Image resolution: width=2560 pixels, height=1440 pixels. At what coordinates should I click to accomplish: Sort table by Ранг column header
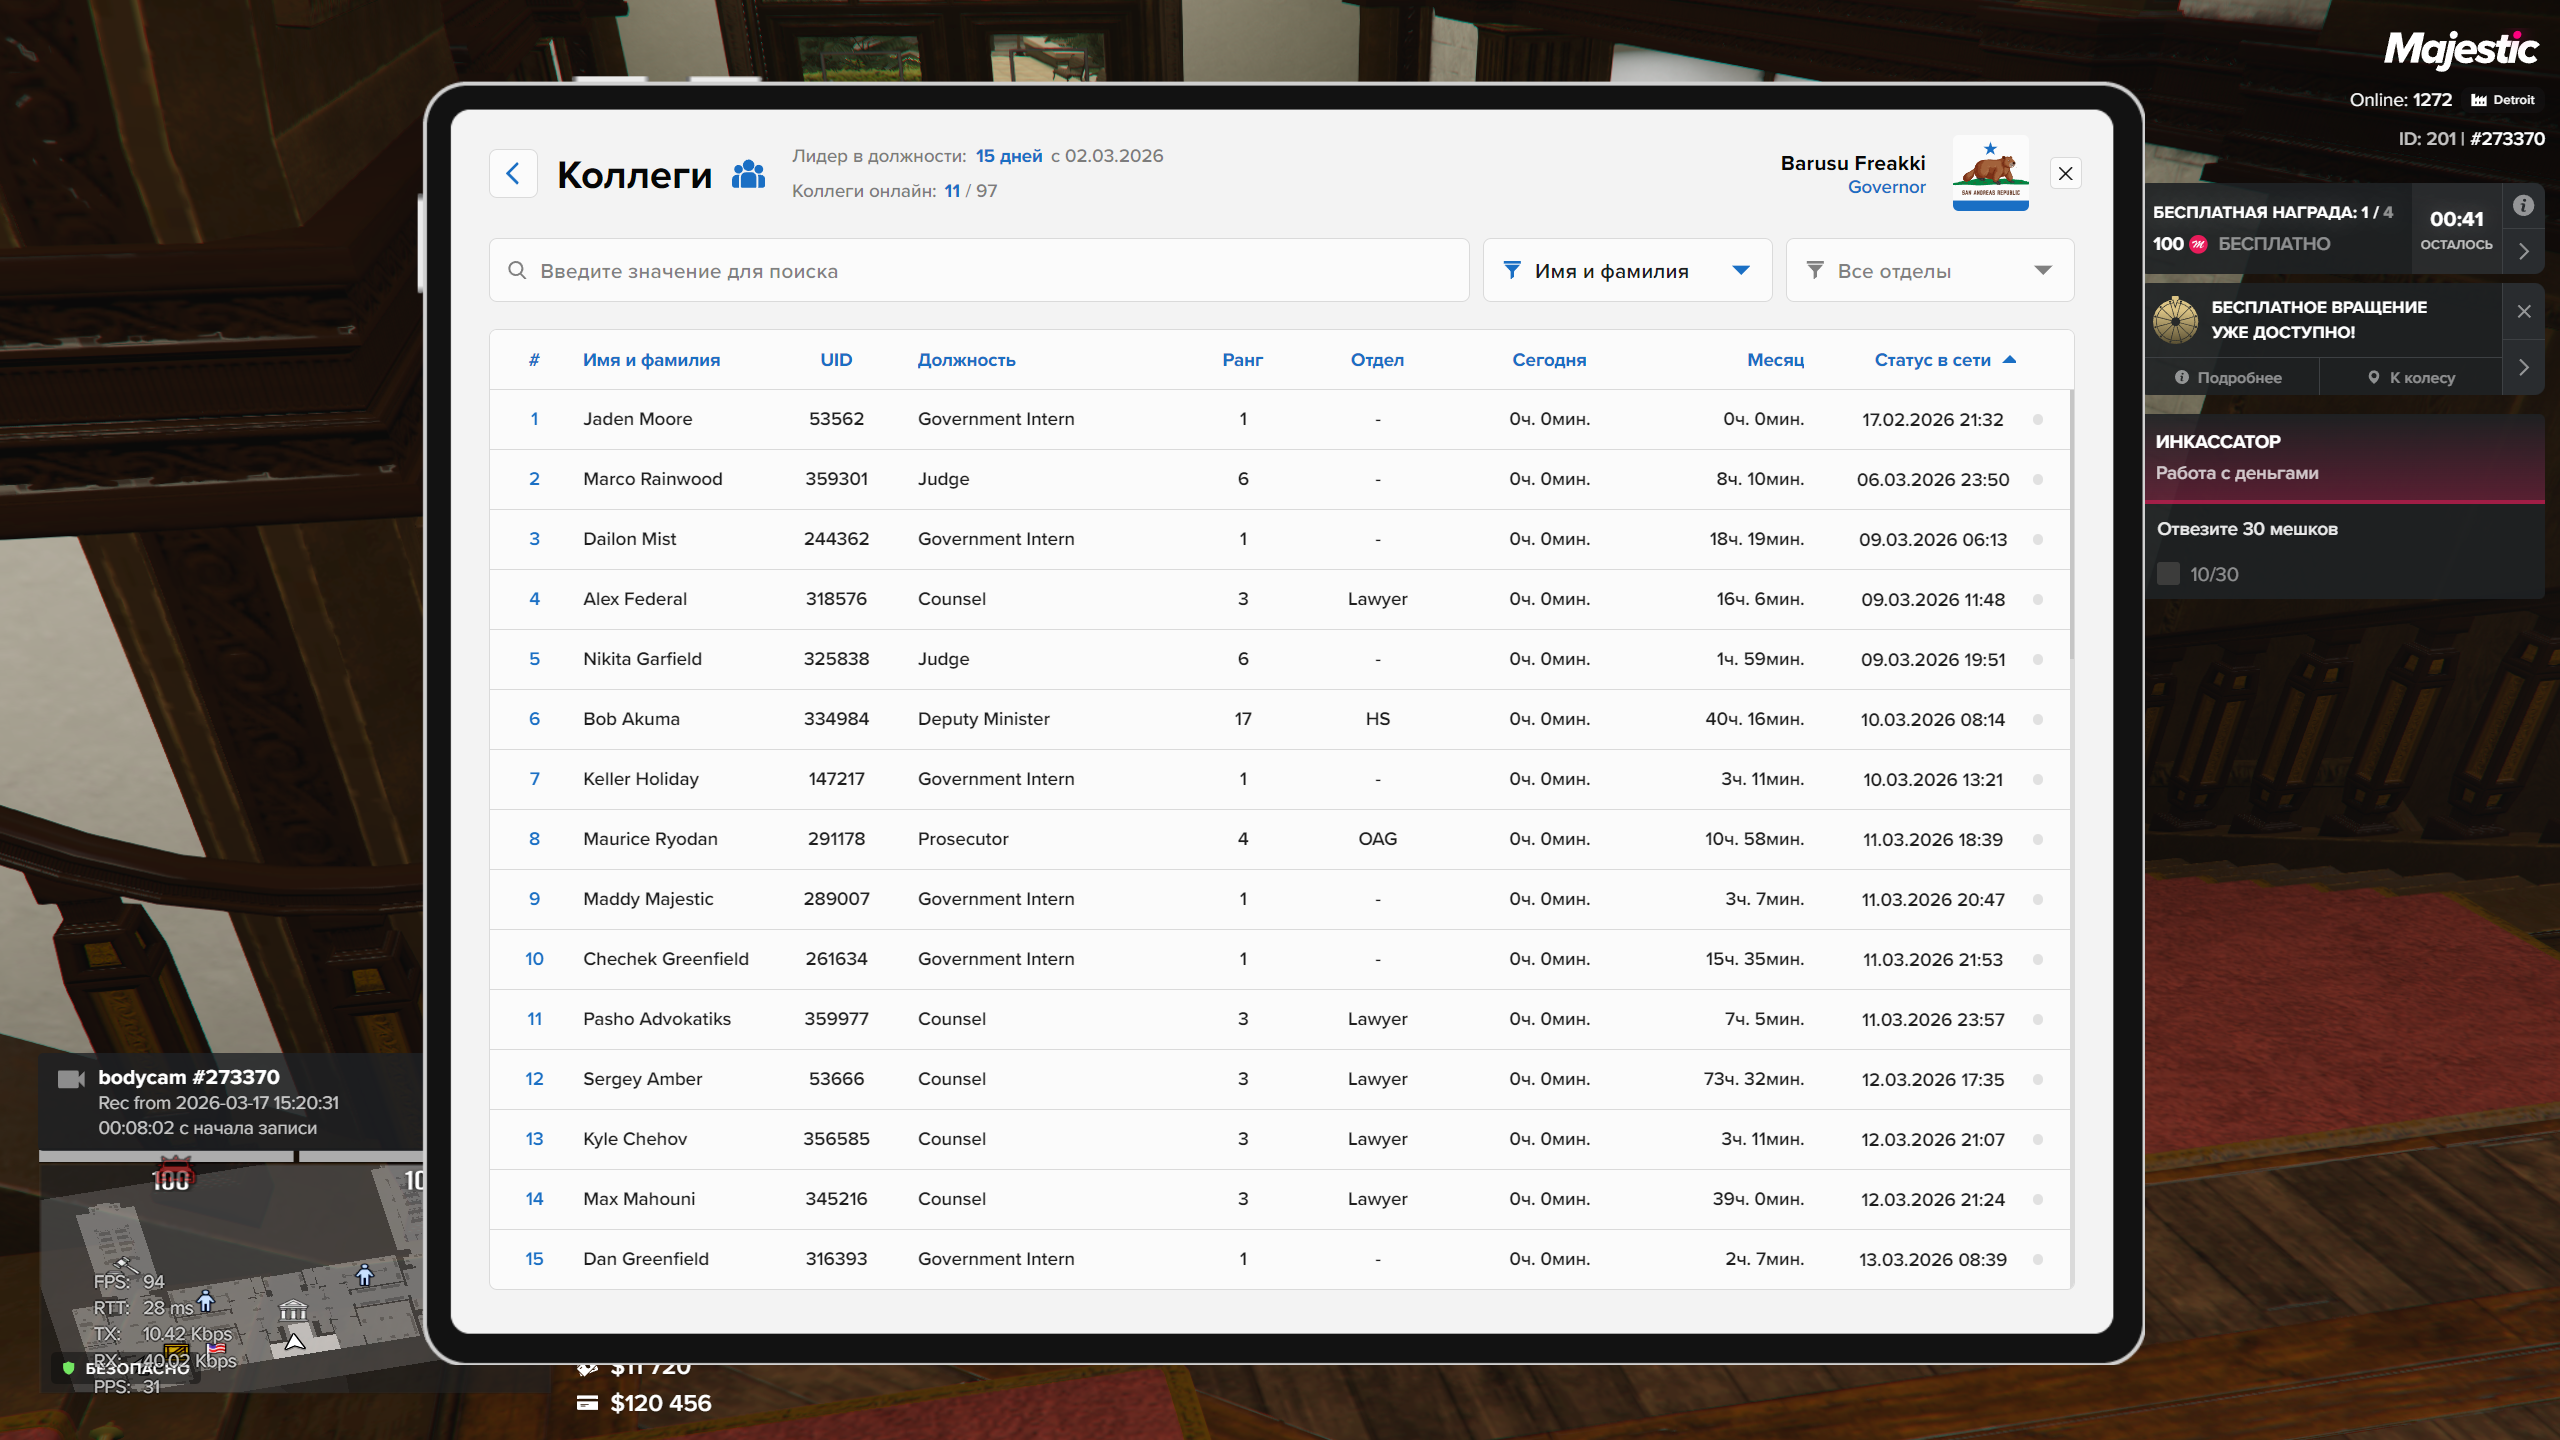pos(1242,360)
